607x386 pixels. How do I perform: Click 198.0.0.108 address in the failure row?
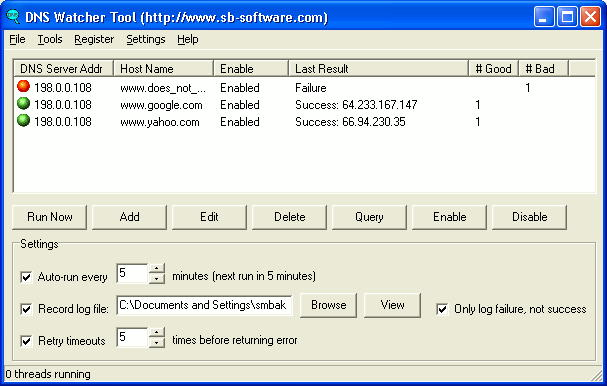[63, 88]
